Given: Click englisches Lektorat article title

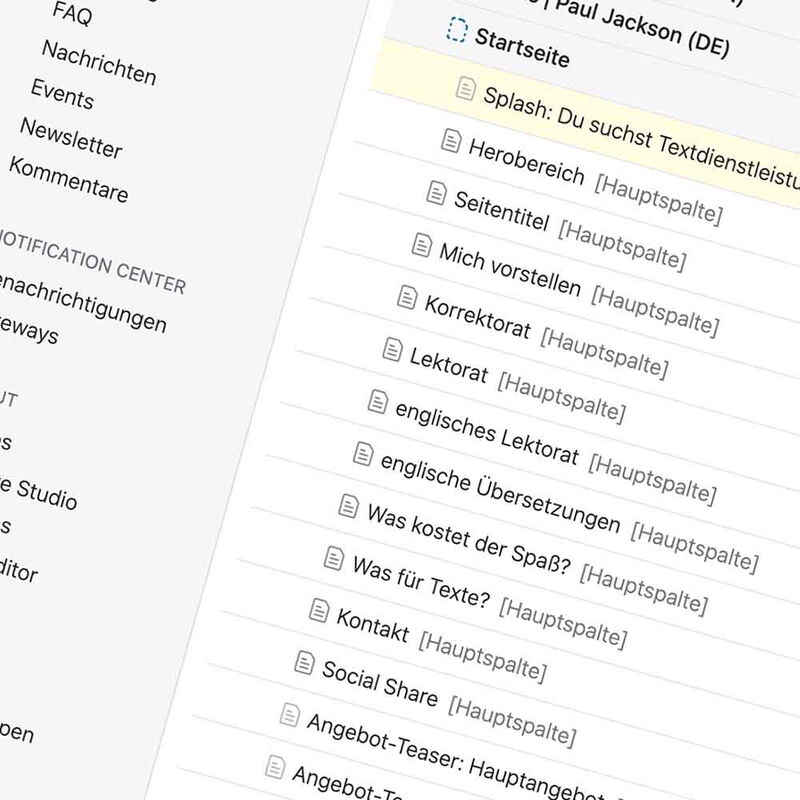Looking at the screenshot, I should pos(487,433).
